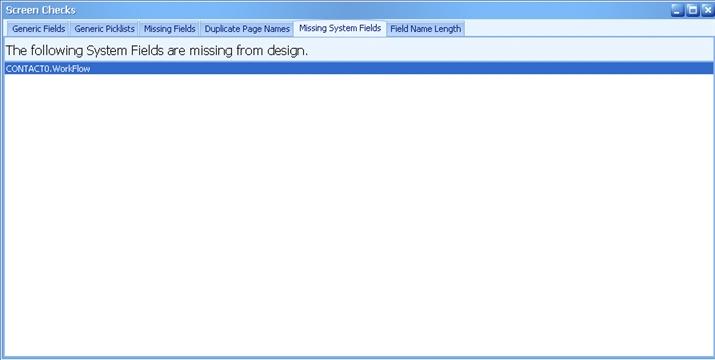Image resolution: width=715 pixels, height=360 pixels.
Task: Open the Generic Picklists tab
Action: coord(104,29)
